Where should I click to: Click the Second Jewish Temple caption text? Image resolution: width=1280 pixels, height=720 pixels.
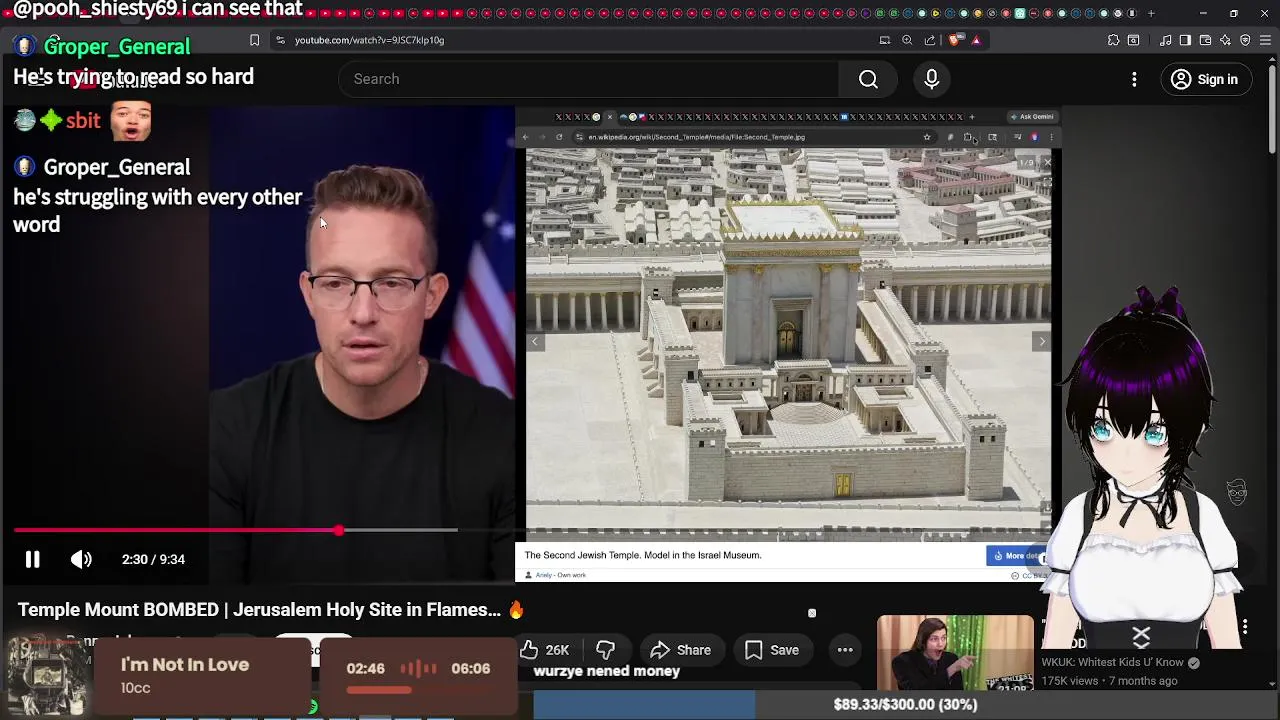click(642, 555)
